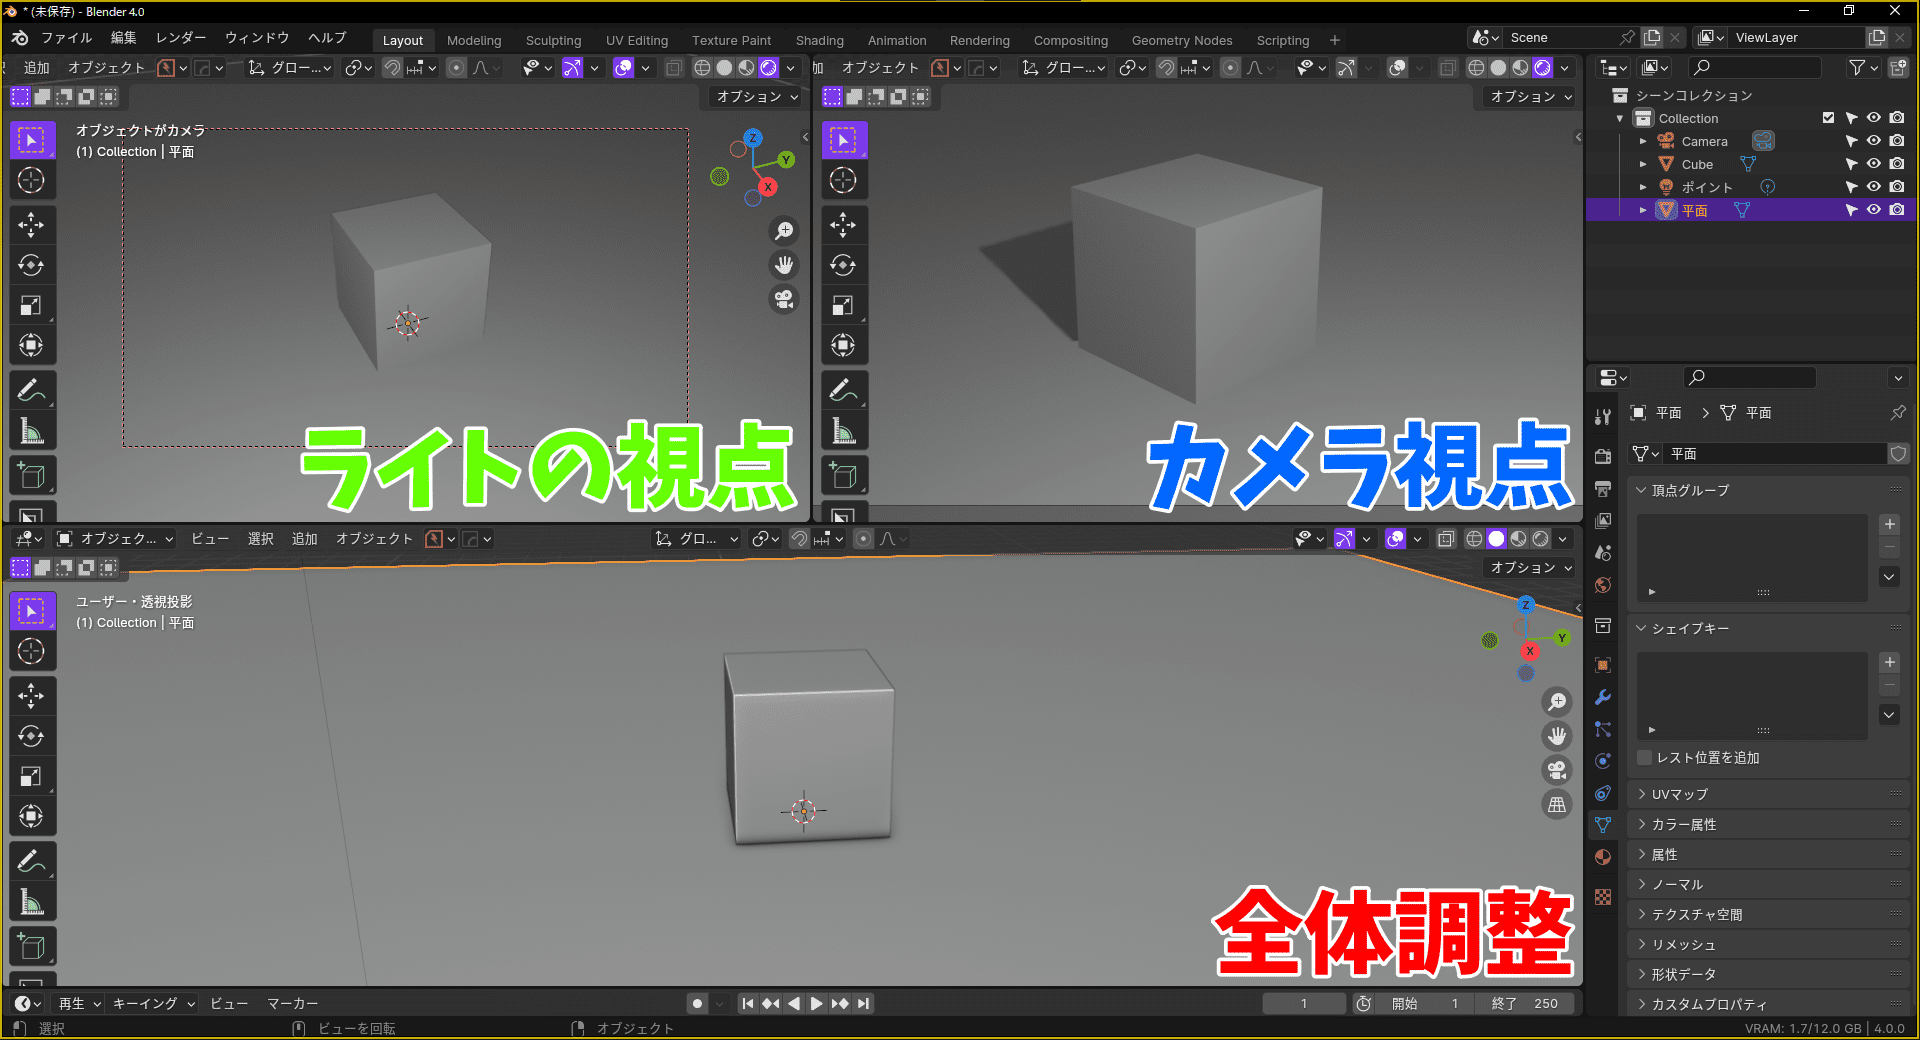Enable レスト位置を追加 checkbox
1920x1040 pixels.
click(1644, 757)
